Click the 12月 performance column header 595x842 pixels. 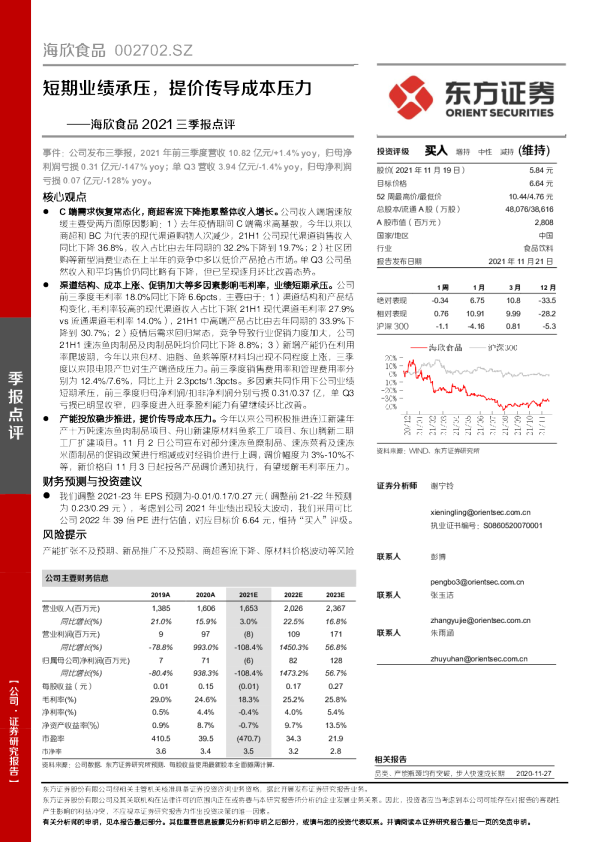tap(548, 287)
